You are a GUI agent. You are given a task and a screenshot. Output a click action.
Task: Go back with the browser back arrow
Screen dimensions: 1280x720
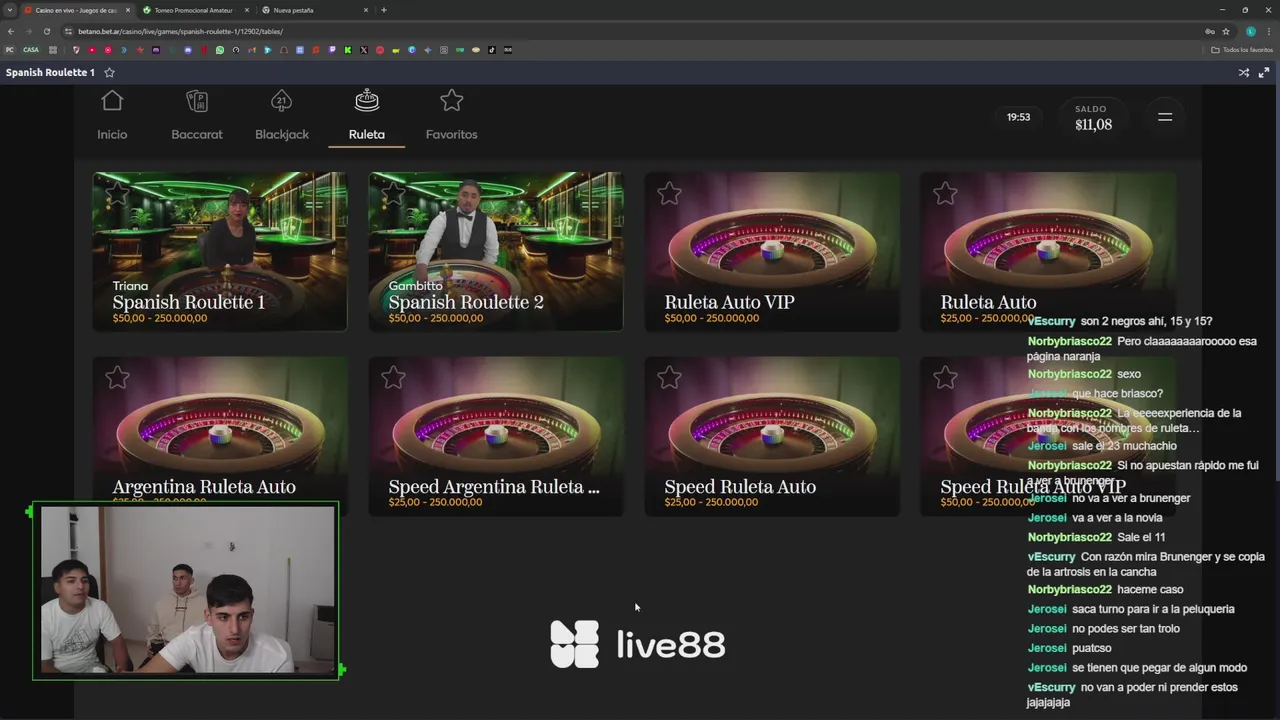tap(10, 31)
